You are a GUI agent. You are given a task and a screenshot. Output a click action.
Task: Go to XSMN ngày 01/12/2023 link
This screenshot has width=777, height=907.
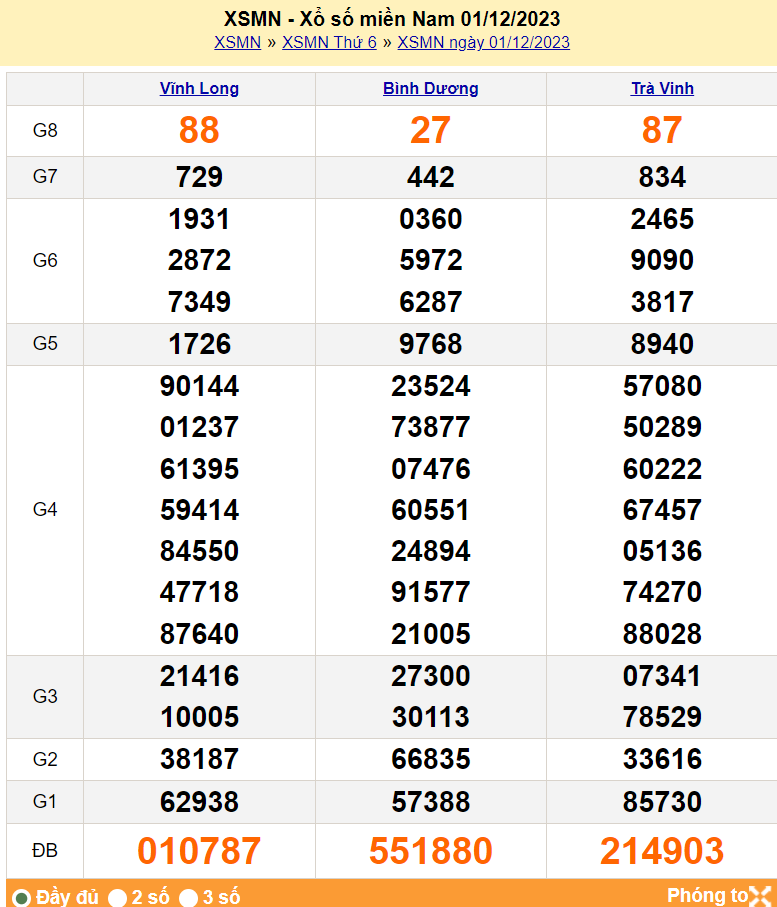pyautogui.click(x=483, y=42)
